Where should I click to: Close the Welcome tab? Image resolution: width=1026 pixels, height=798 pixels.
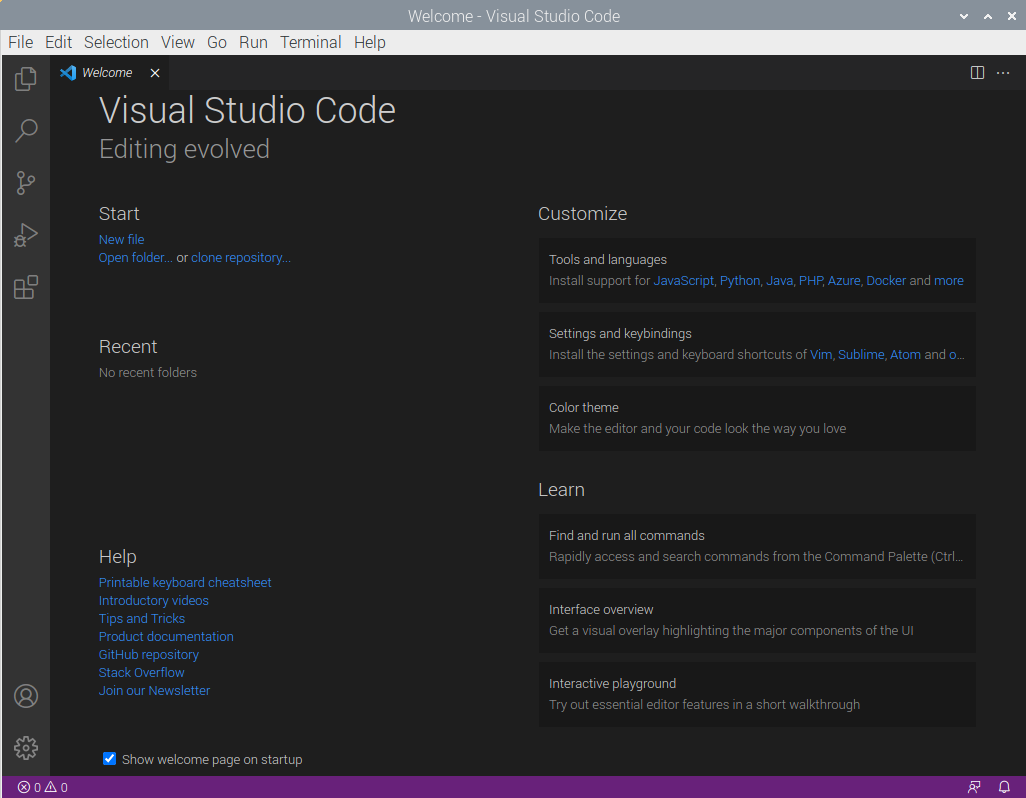coord(155,73)
